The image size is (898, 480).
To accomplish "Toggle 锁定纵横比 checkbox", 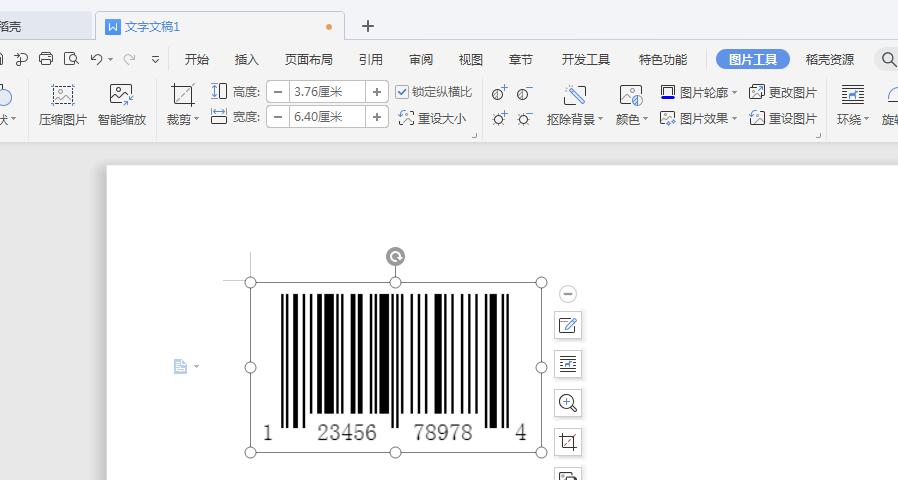I will (402, 92).
